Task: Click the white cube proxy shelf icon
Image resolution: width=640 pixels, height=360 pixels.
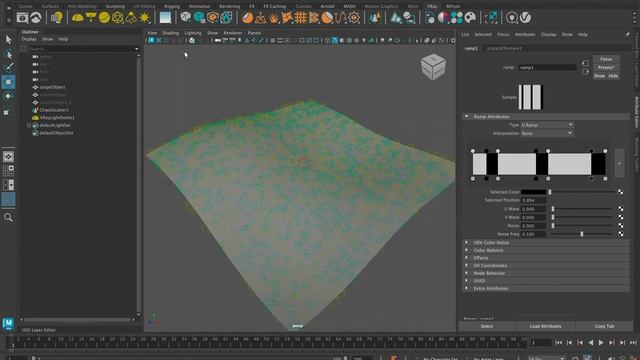Action: click(x=185, y=18)
